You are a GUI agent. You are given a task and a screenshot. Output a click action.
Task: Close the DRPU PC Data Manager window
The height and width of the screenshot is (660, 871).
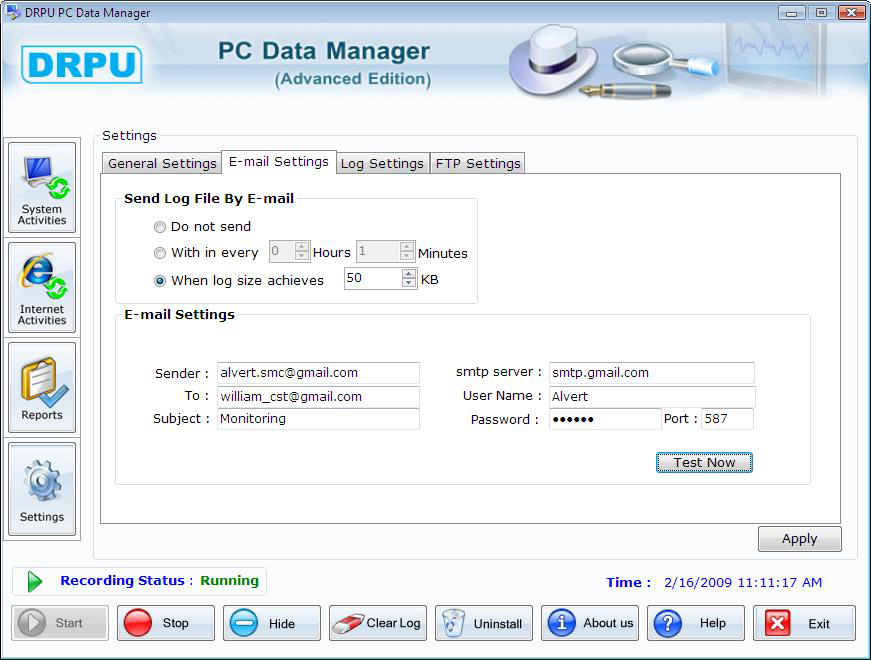click(x=851, y=12)
